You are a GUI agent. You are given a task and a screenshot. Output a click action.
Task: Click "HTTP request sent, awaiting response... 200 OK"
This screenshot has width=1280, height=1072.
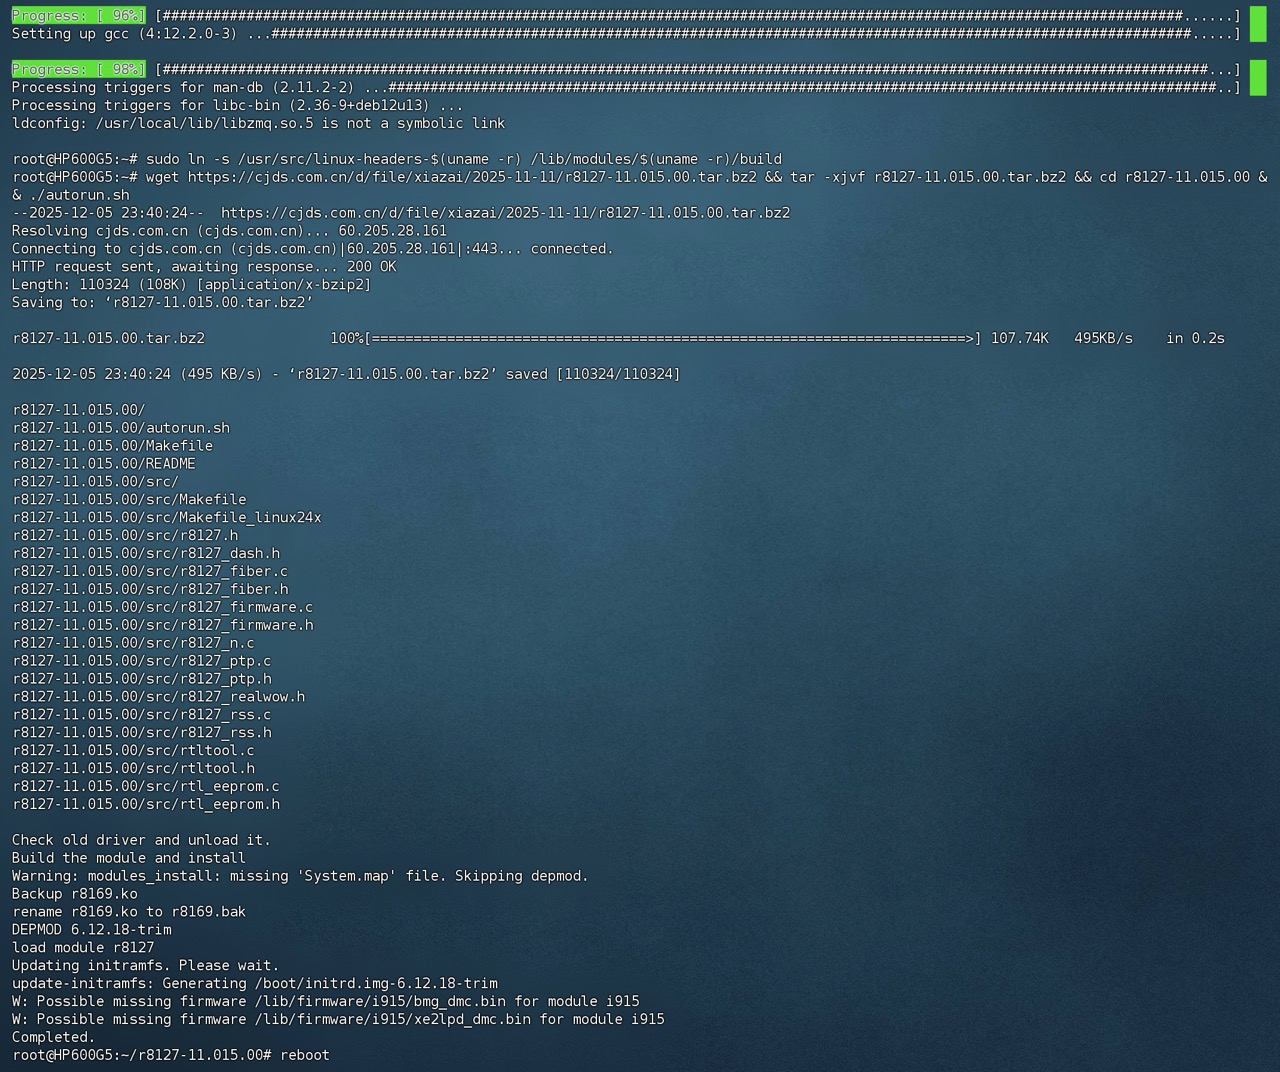[204, 267]
